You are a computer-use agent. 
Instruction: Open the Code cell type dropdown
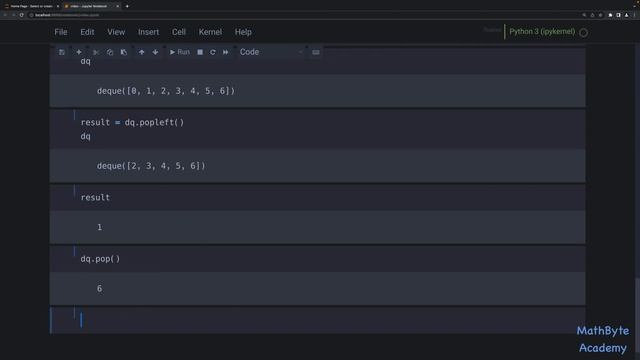(271, 52)
